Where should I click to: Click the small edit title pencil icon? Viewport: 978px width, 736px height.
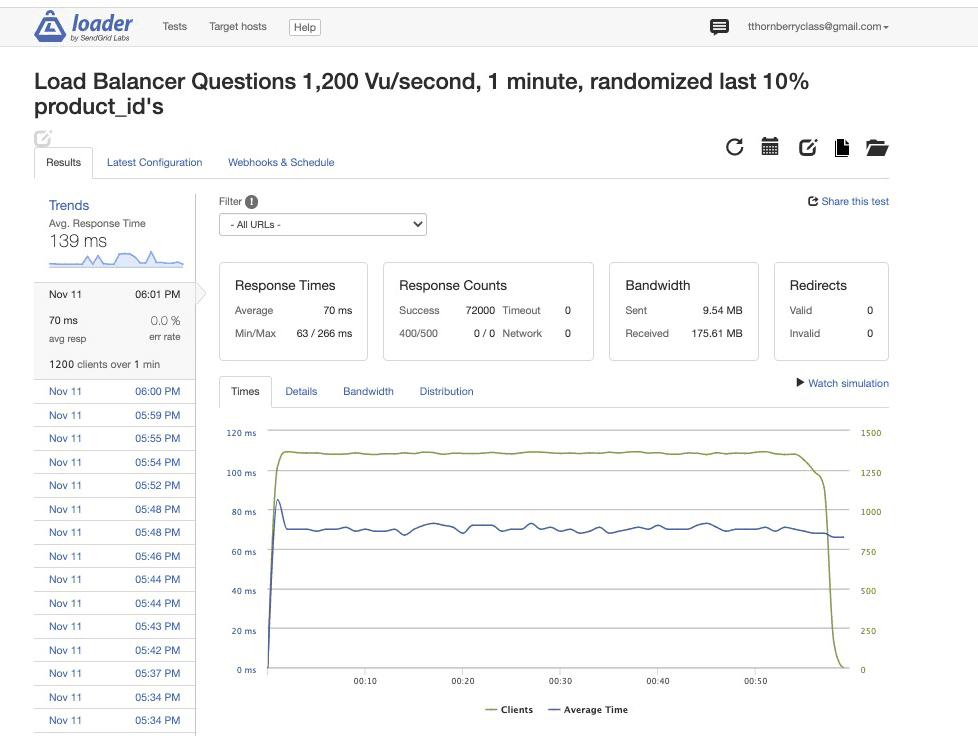[x=42, y=138]
